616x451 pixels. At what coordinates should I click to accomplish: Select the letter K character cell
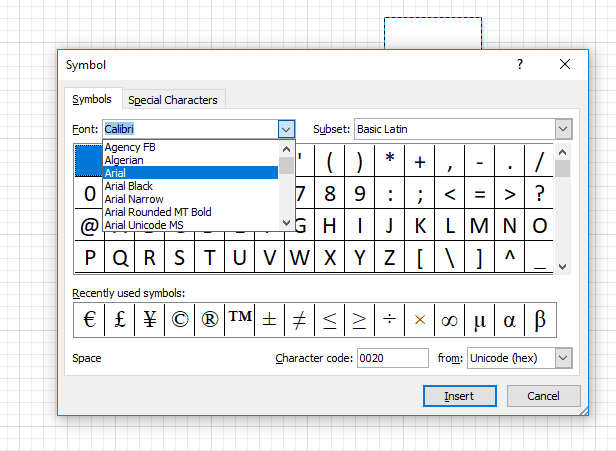coord(420,225)
